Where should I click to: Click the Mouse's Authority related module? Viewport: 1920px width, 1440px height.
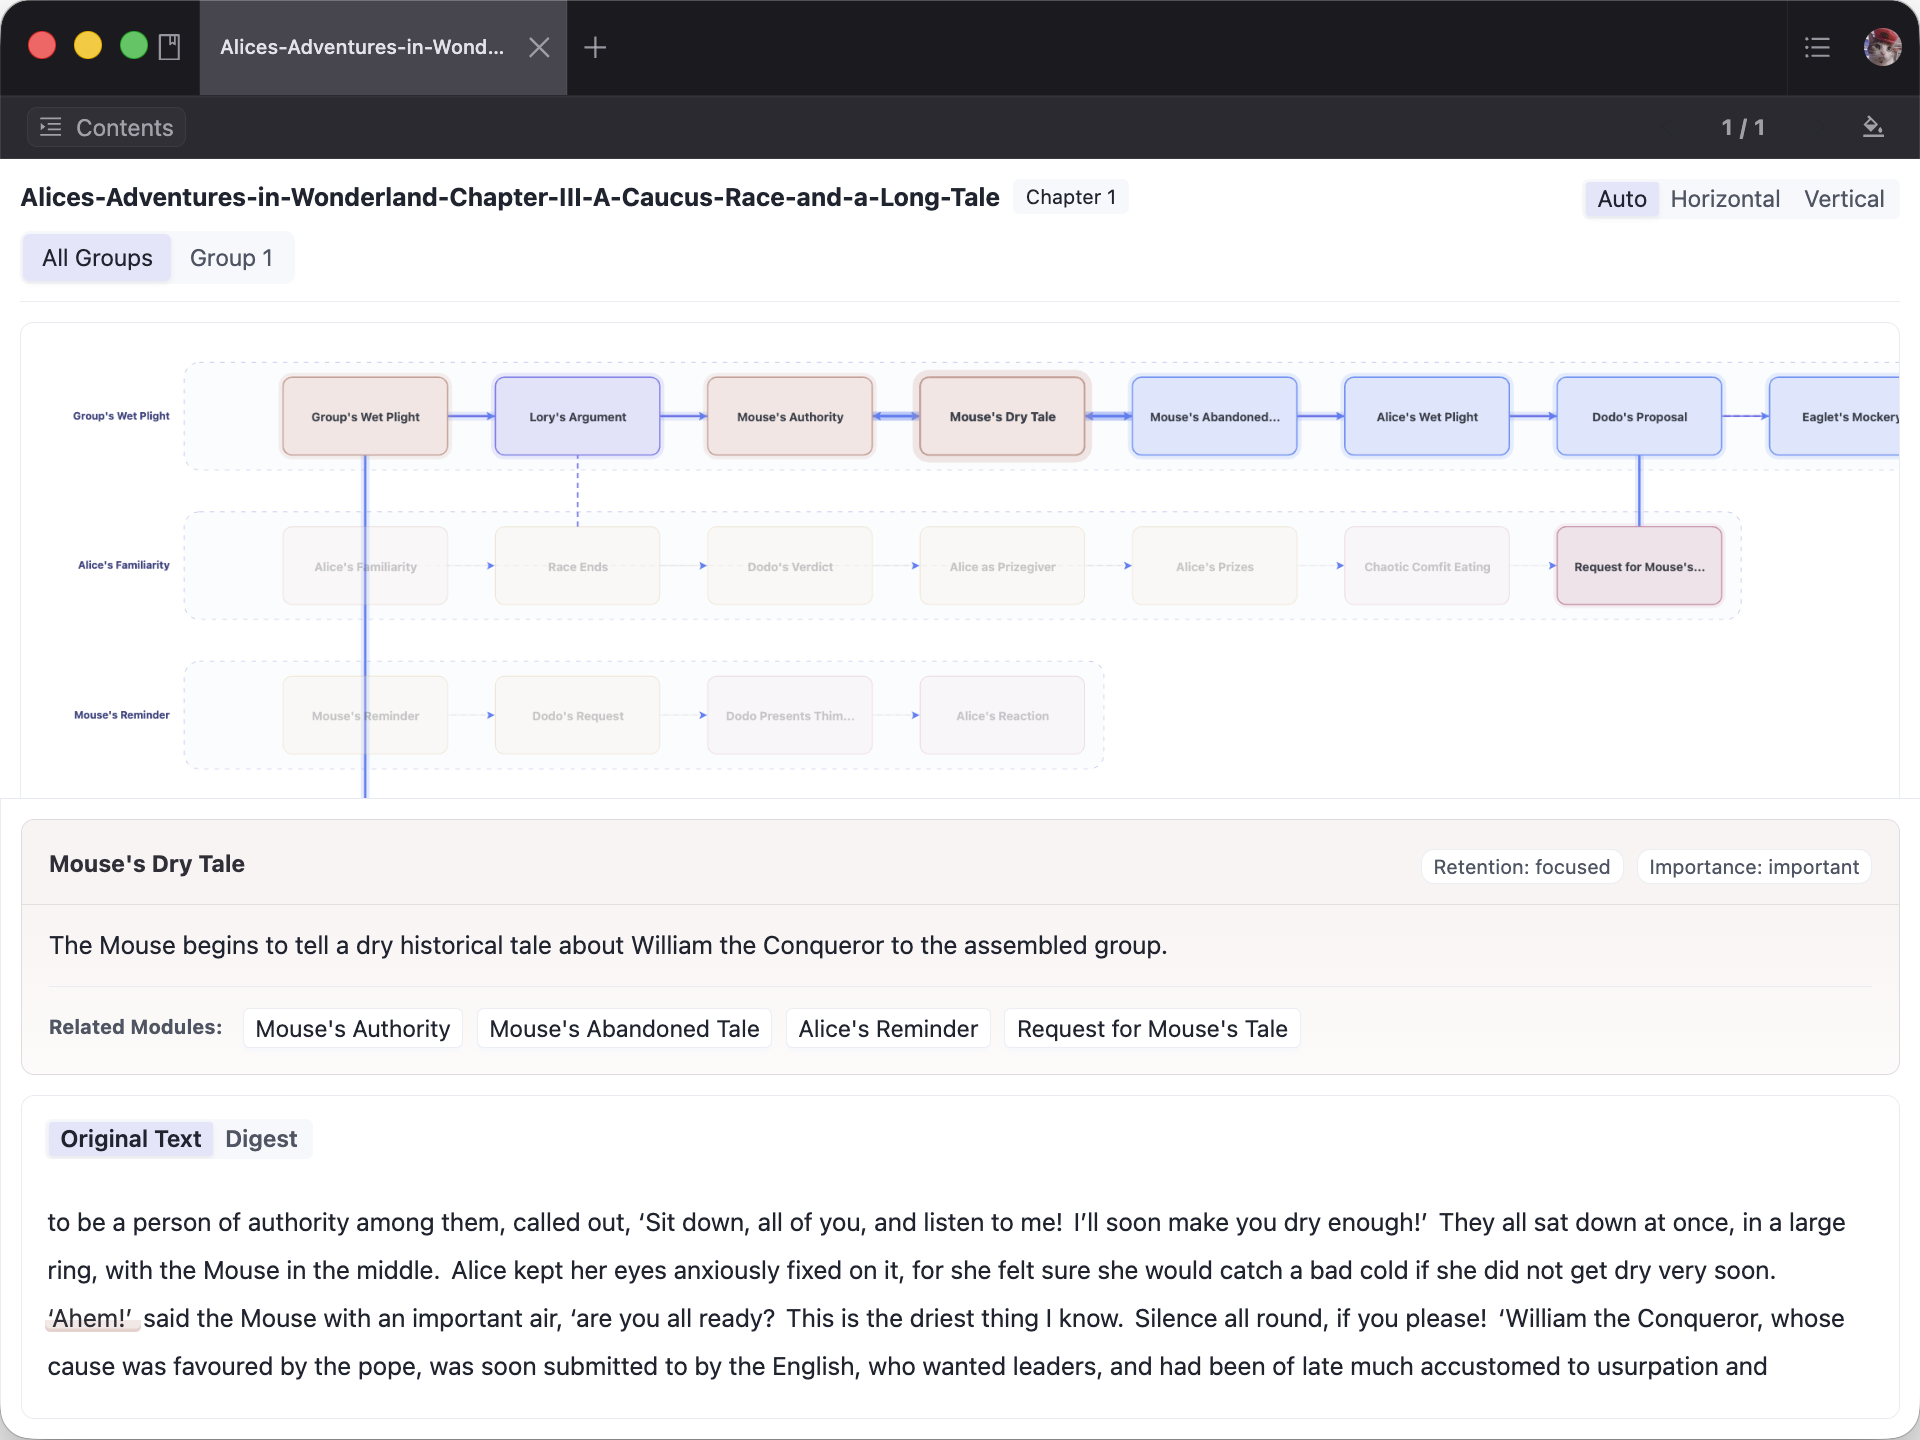pyautogui.click(x=352, y=1028)
